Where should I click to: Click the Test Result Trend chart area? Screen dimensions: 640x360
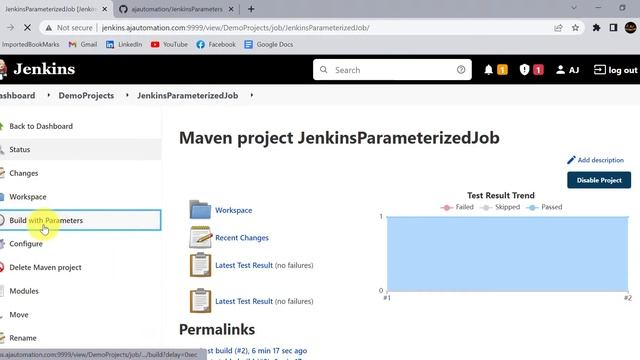[x=507, y=254]
